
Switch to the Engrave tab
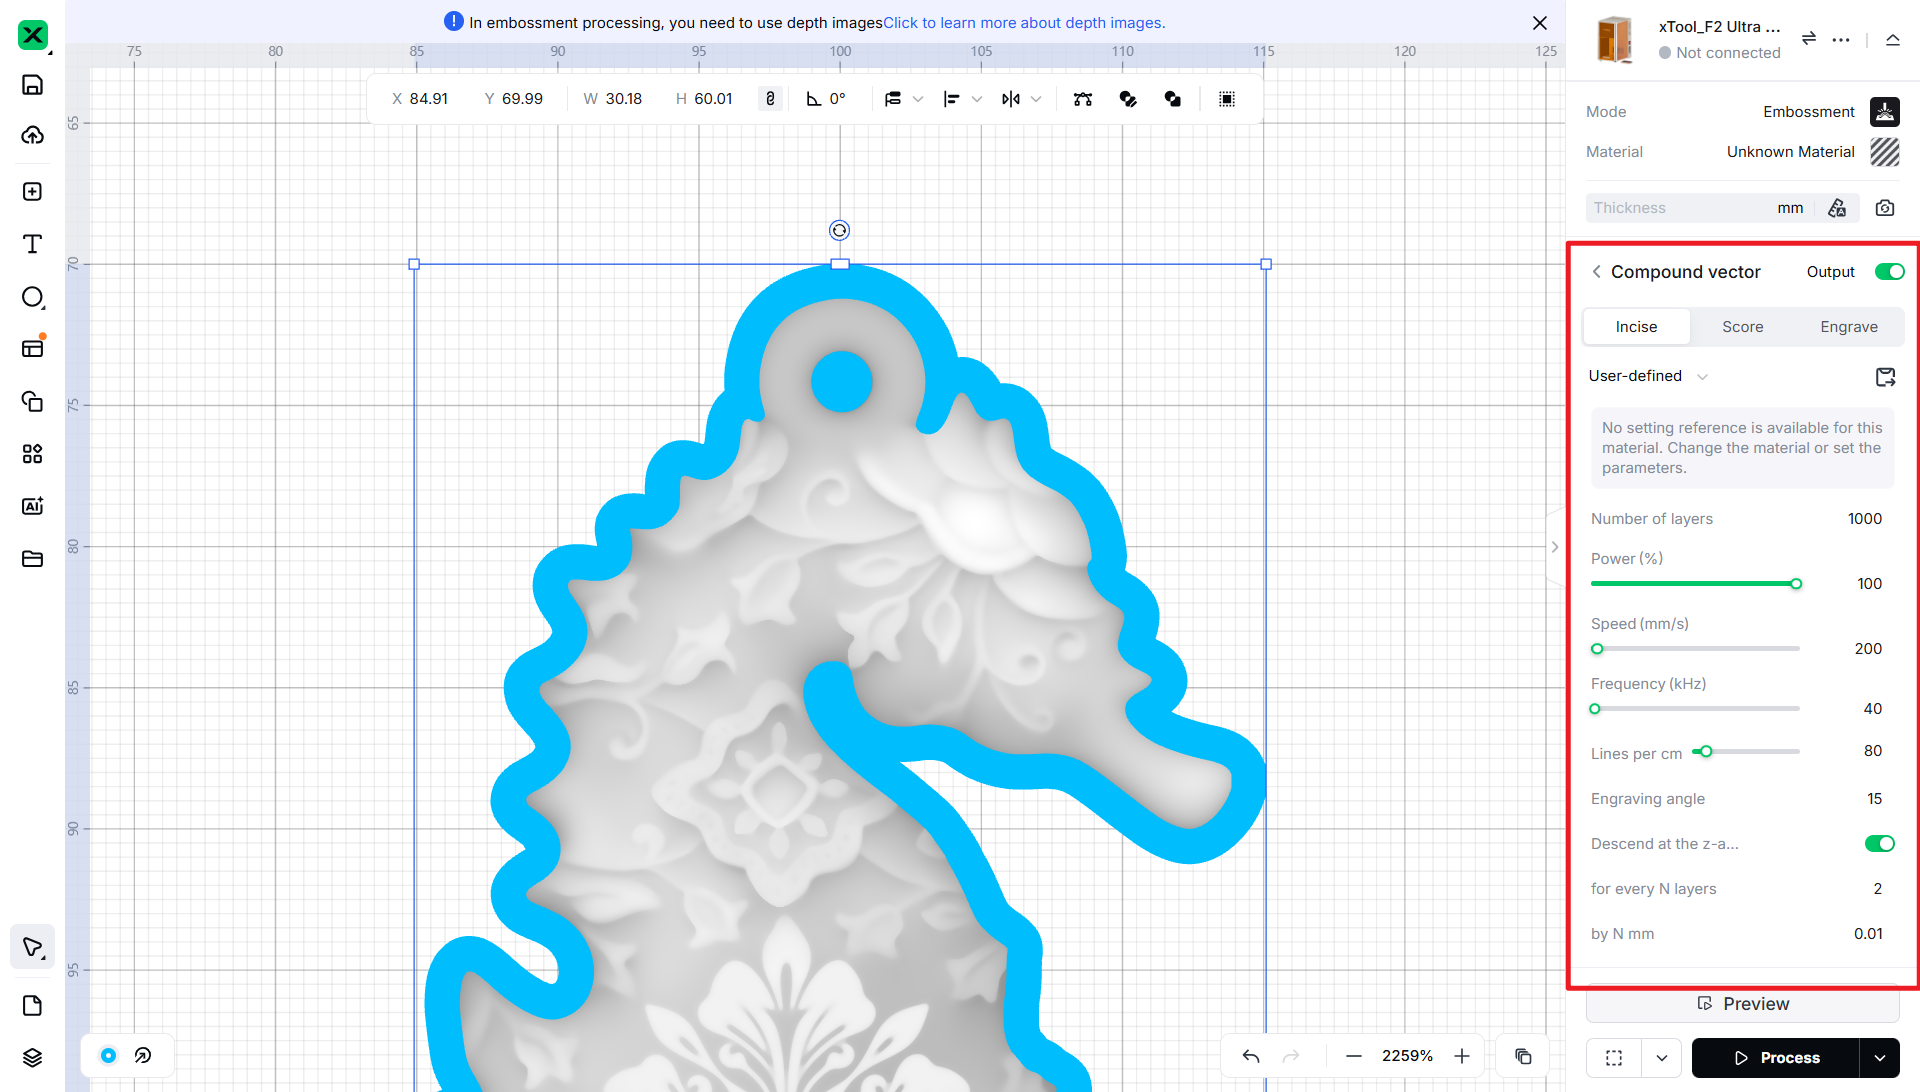pyautogui.click(x=1848, y=327)
